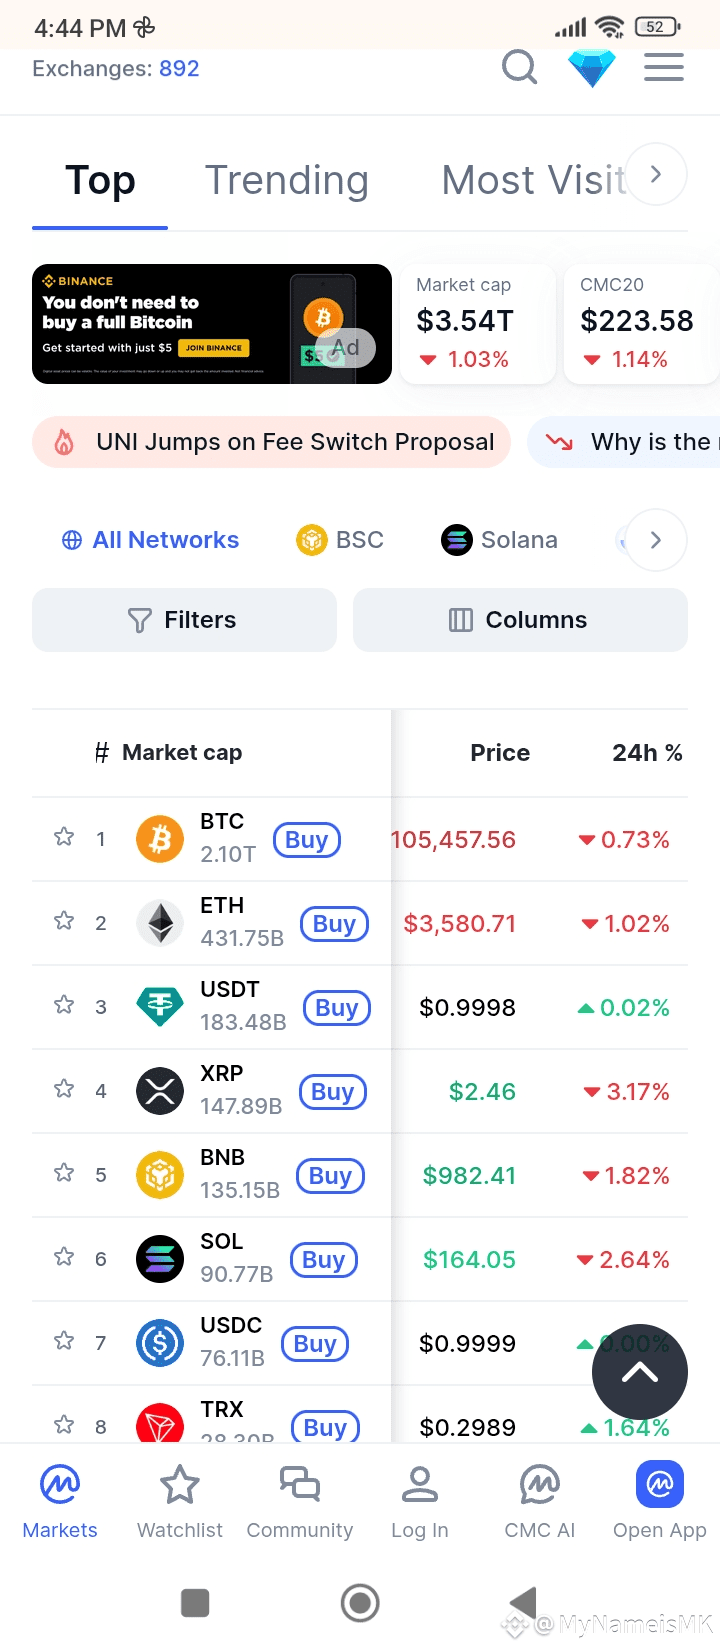Viewport: 720px width, 1650px height.
Task: Open the Filters button
Action: click(x=184, y=620)
